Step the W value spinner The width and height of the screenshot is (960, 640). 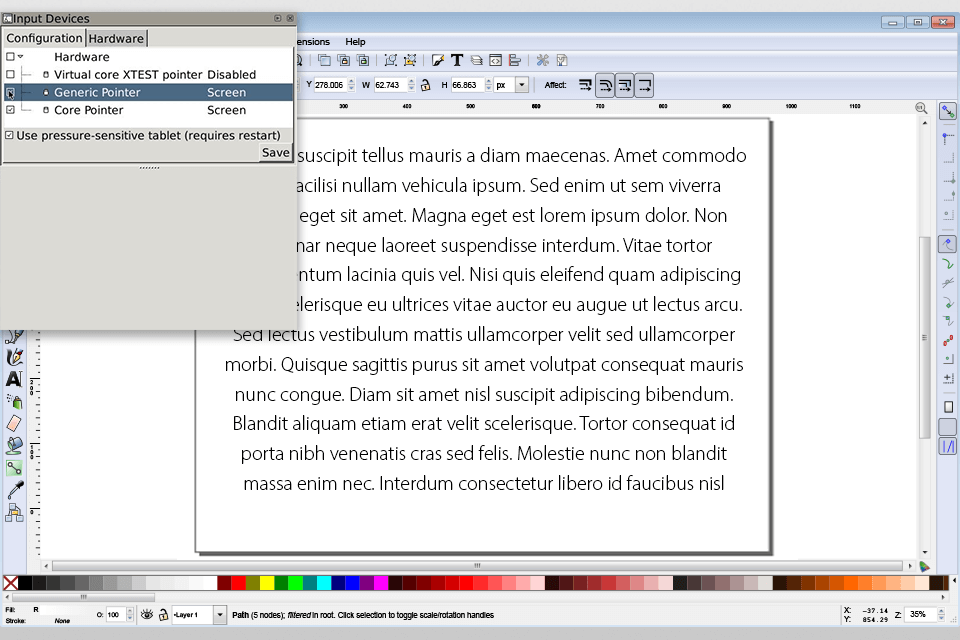(411, 85)
